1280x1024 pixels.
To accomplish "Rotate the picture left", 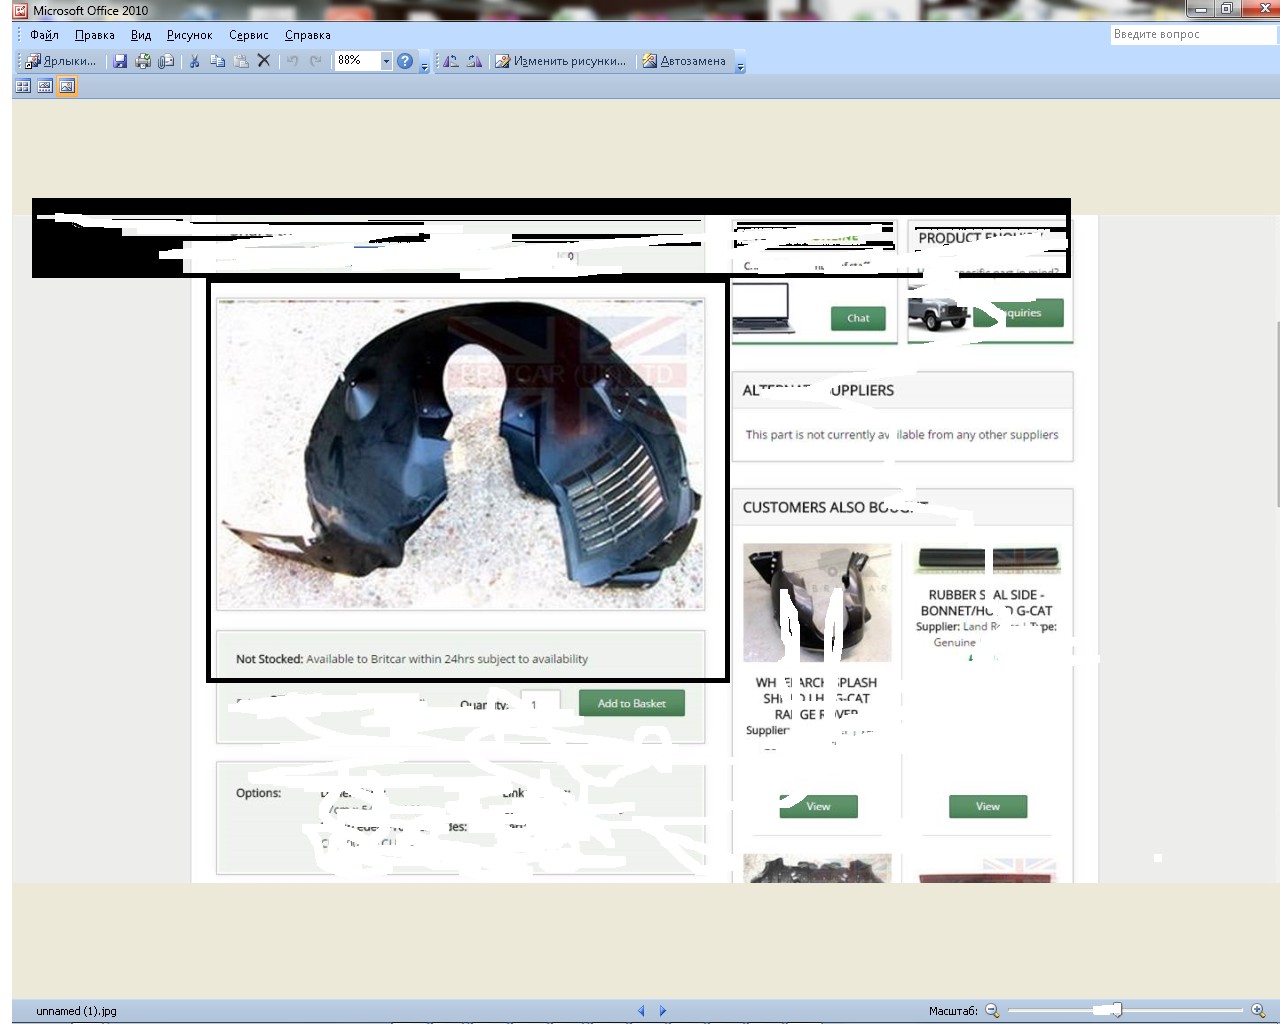I will click(x=451, y=61).
